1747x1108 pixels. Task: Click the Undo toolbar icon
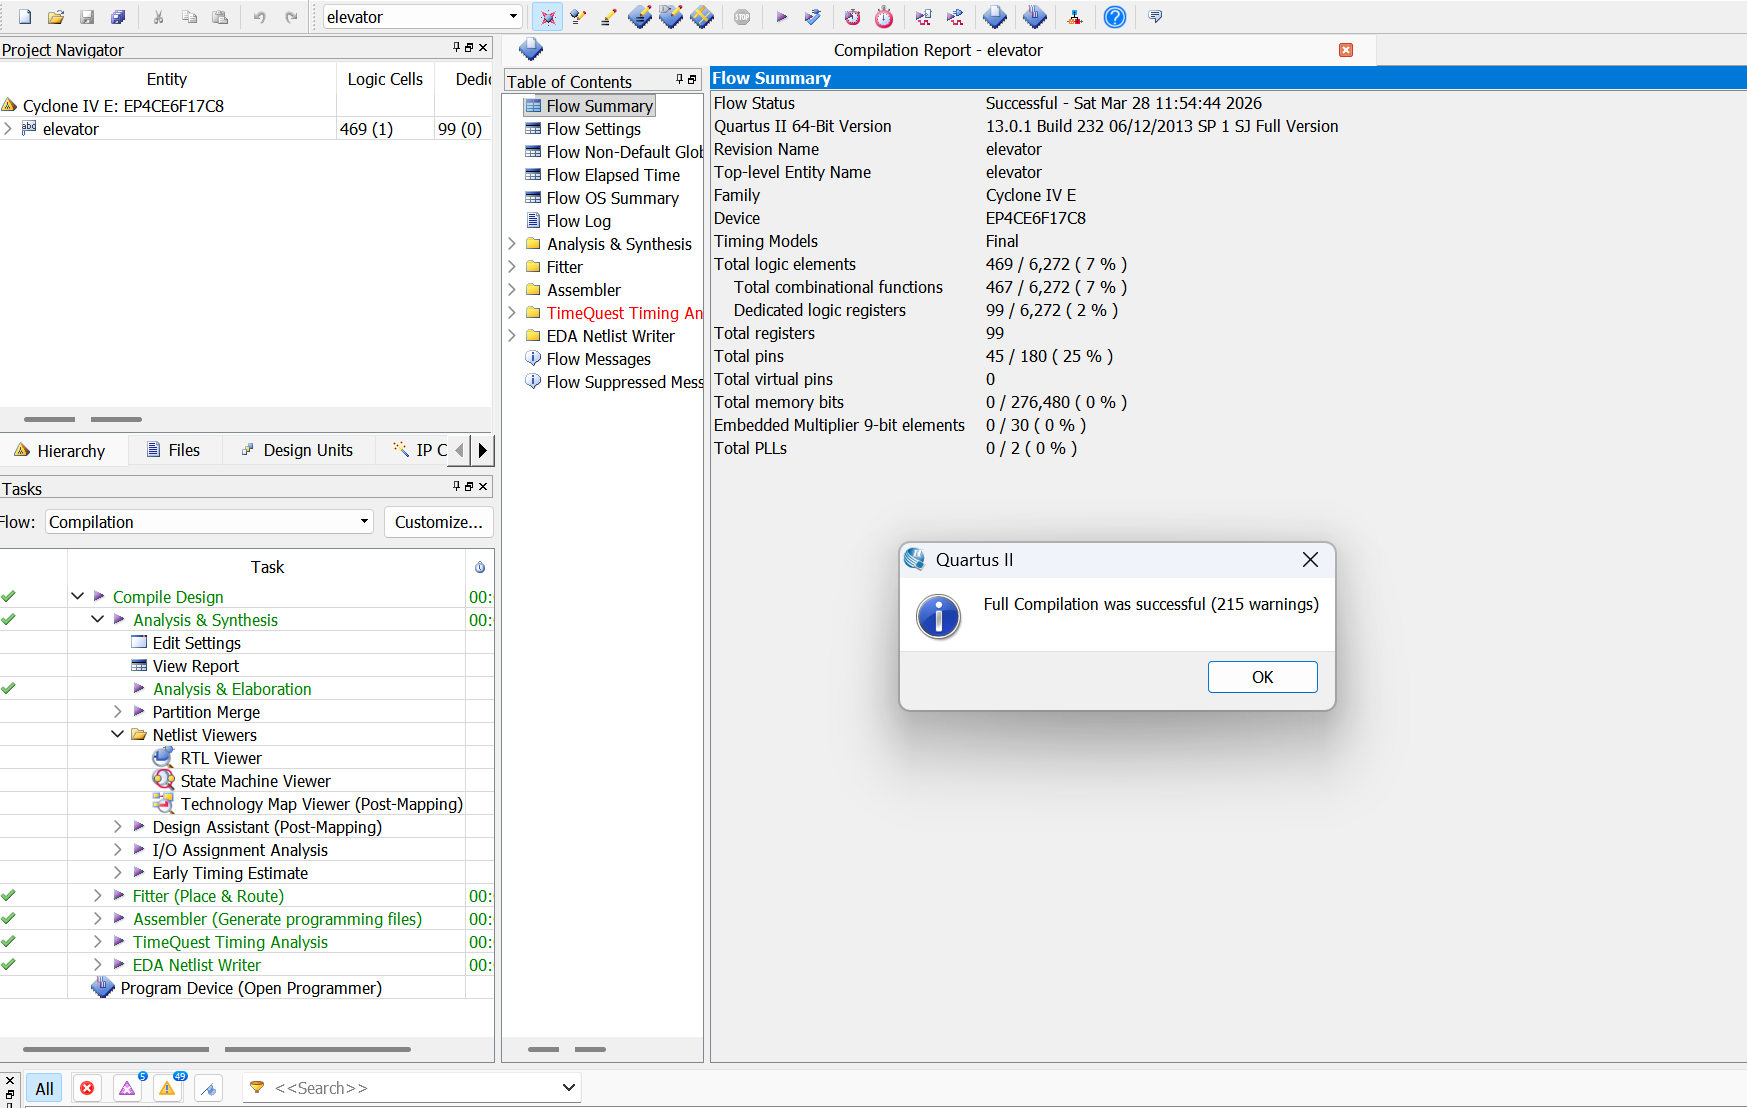click(x=259, y=17)
